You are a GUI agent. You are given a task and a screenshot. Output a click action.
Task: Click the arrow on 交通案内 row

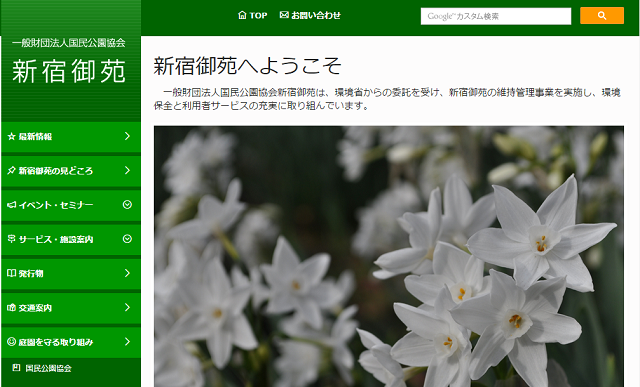pos(127,307)
